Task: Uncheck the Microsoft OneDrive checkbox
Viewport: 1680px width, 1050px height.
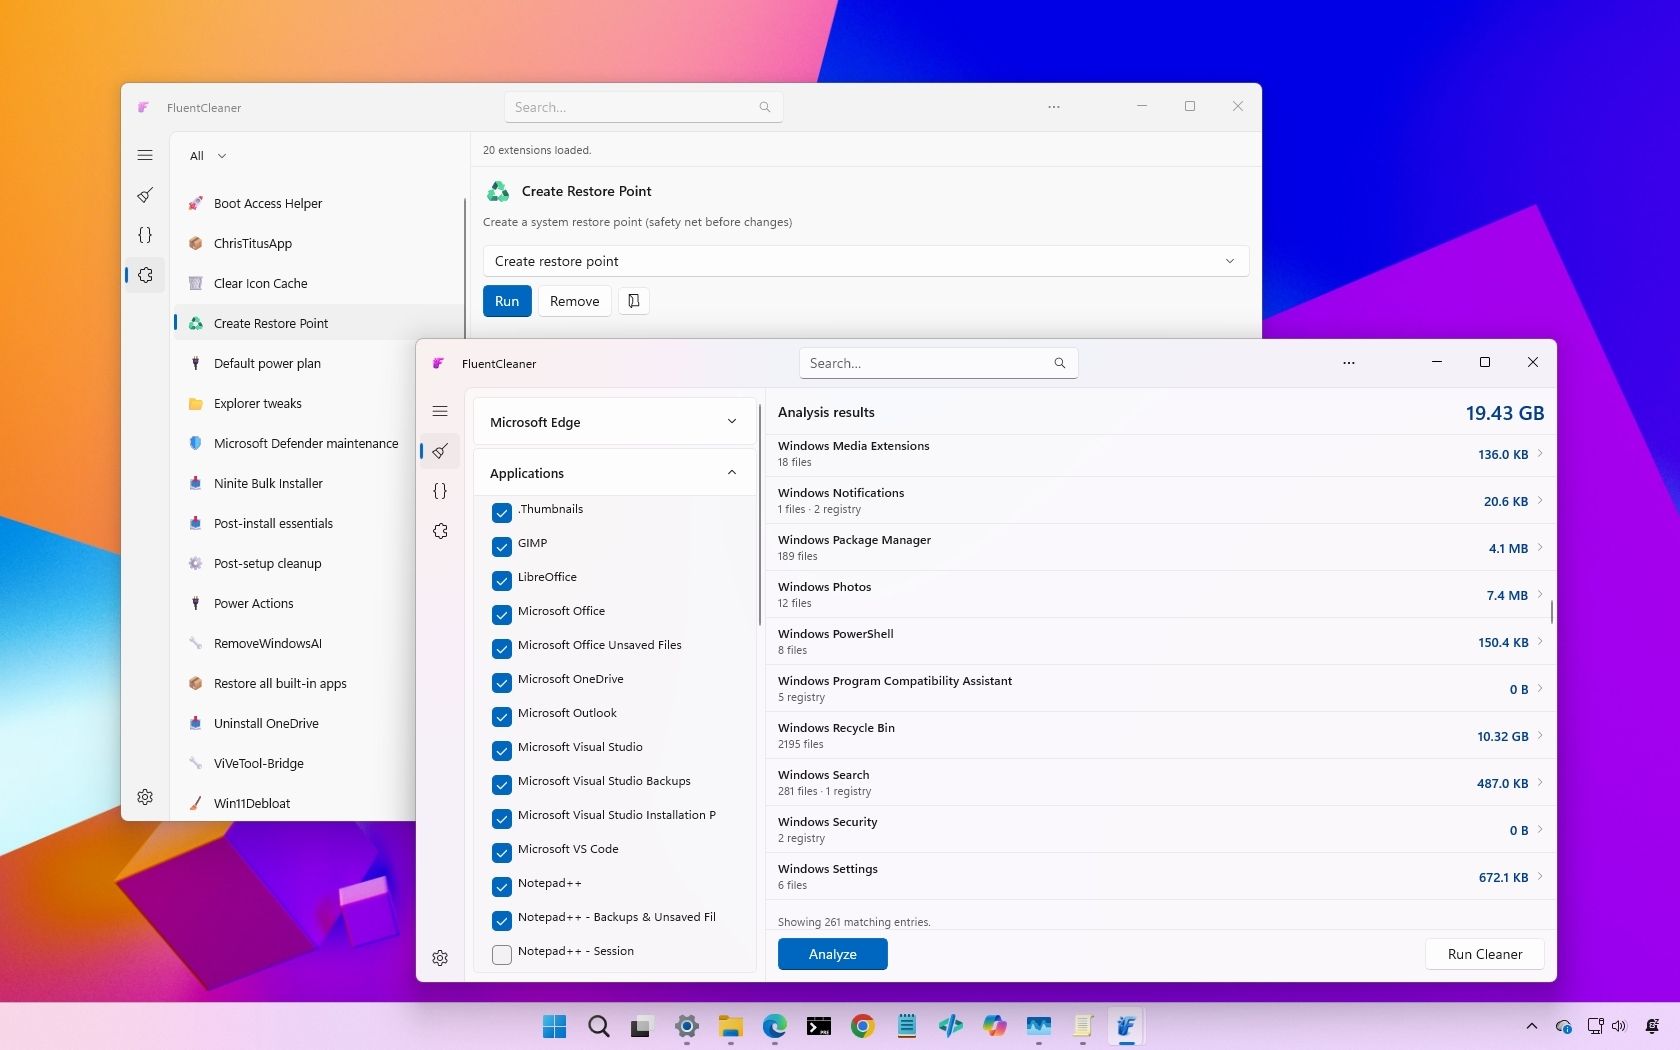Action: click(x=502, y=683)
